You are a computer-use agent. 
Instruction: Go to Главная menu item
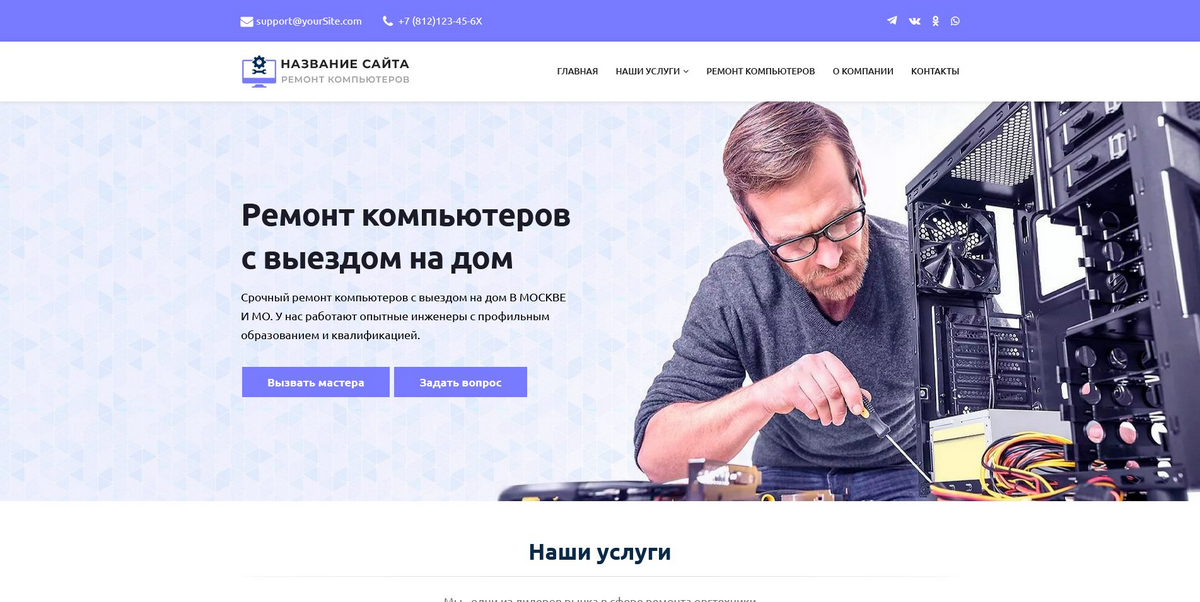[577, 71]
